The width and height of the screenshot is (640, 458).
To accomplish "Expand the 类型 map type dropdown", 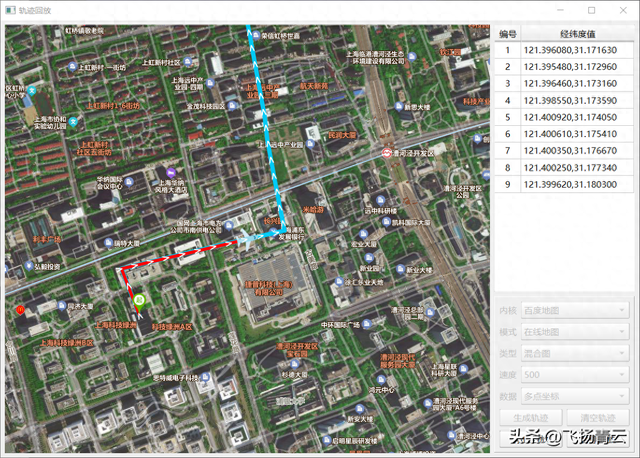I will pyautogui.click(x=575, y=354).
